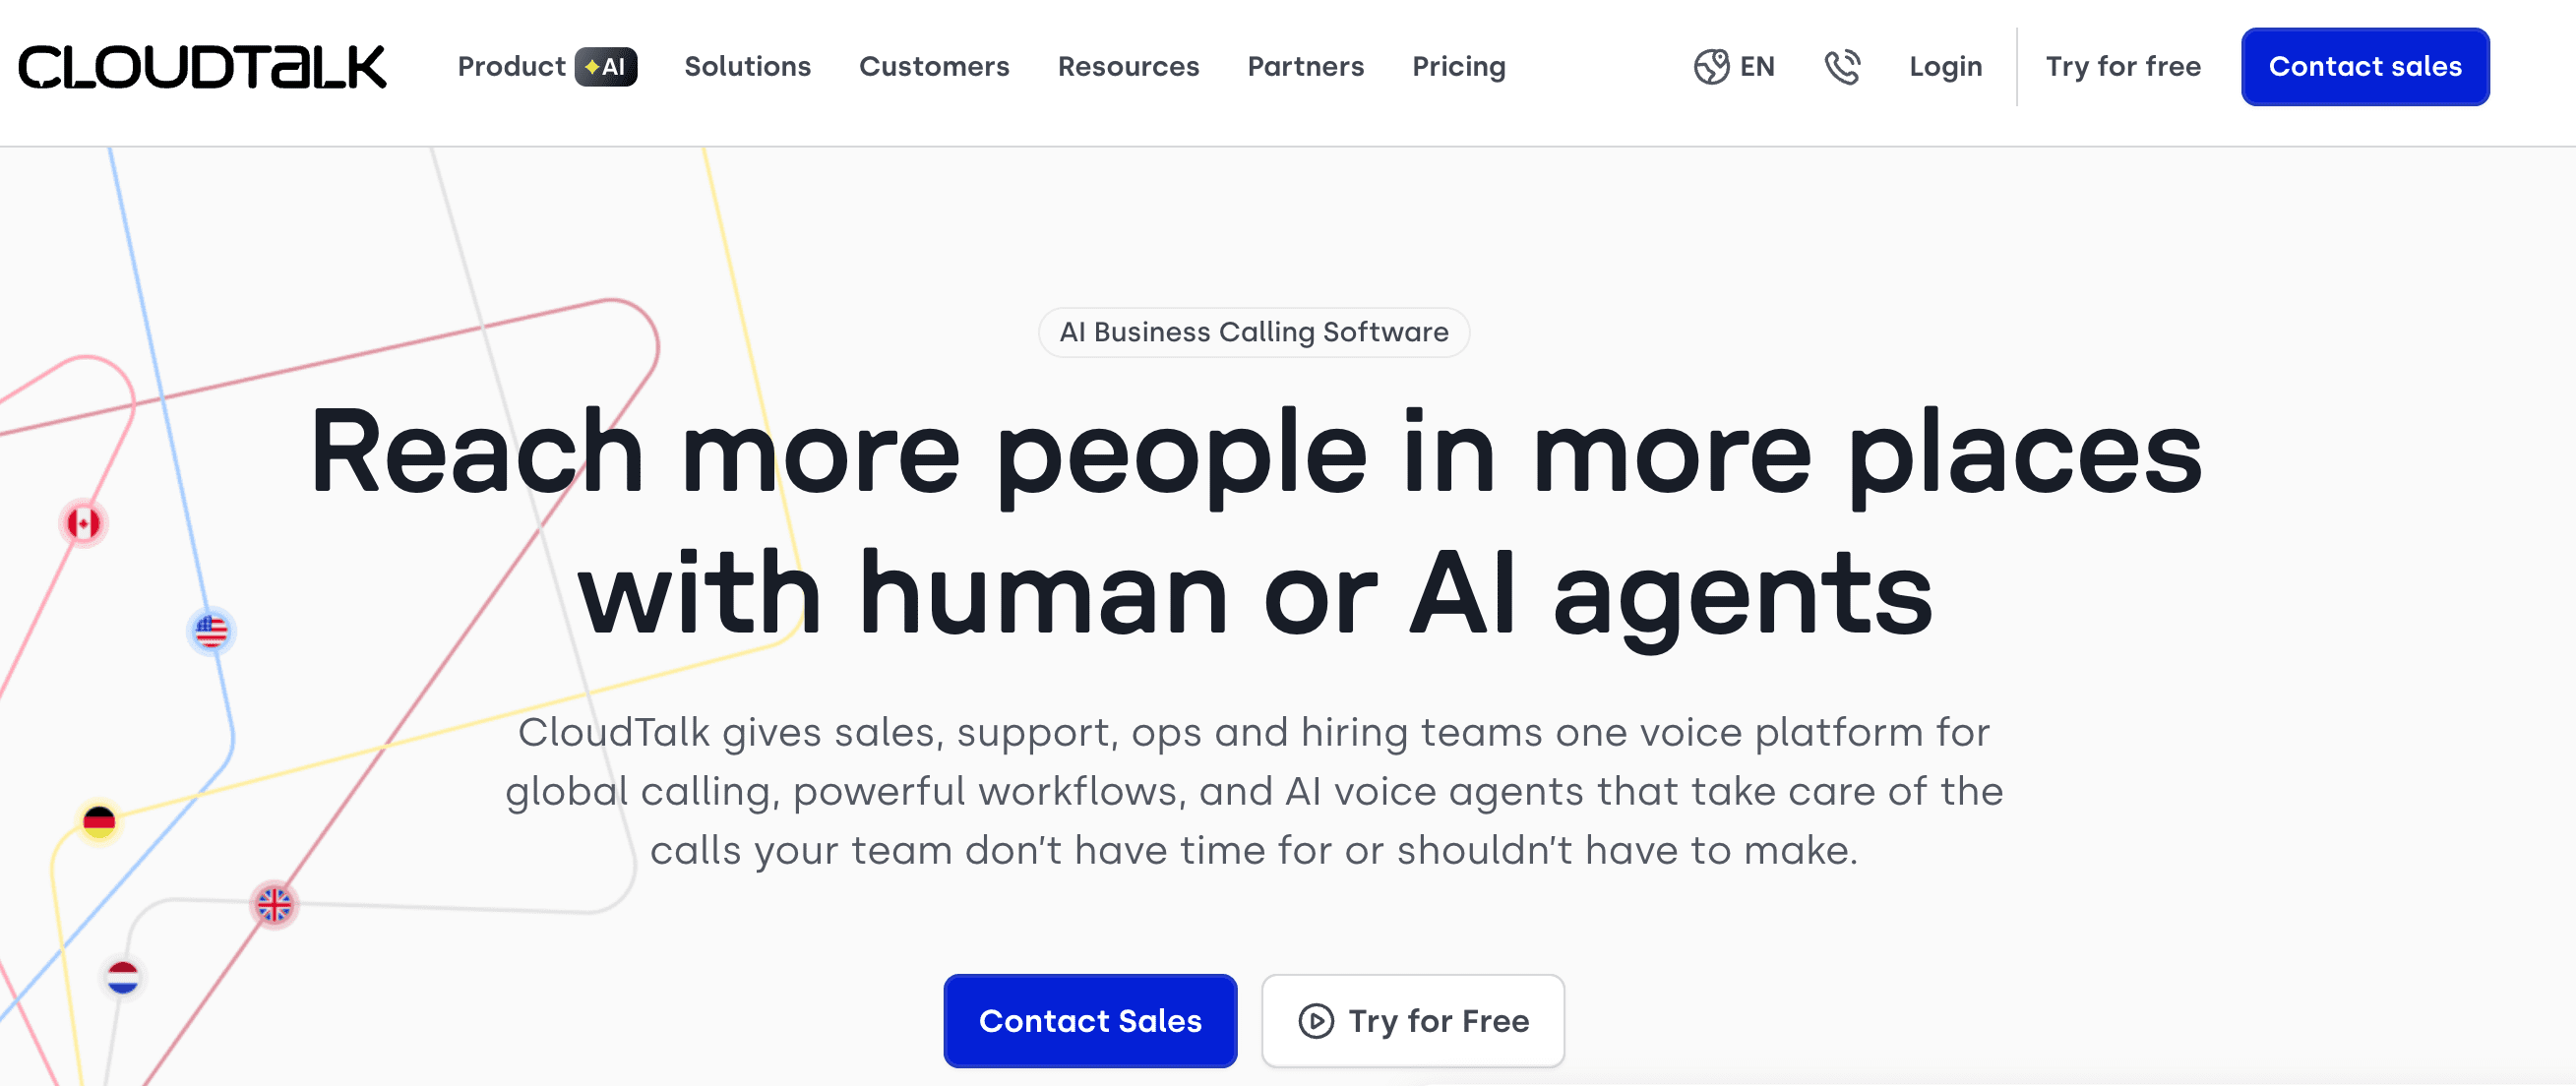Viewport: 2576px width, 1086px height.
Task: Click the play icon in Try for Free
Action: [1316, 1021]
